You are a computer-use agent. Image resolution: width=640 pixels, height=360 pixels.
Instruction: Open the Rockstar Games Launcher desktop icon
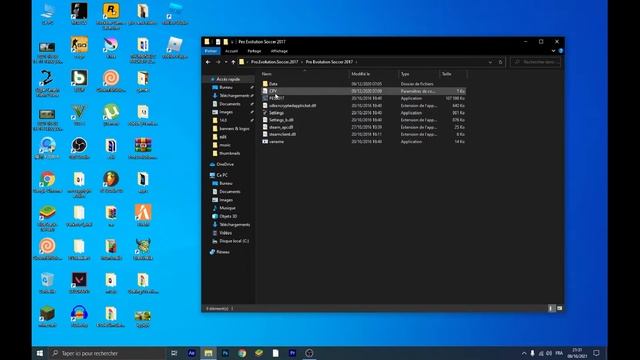tap(111, 16)
